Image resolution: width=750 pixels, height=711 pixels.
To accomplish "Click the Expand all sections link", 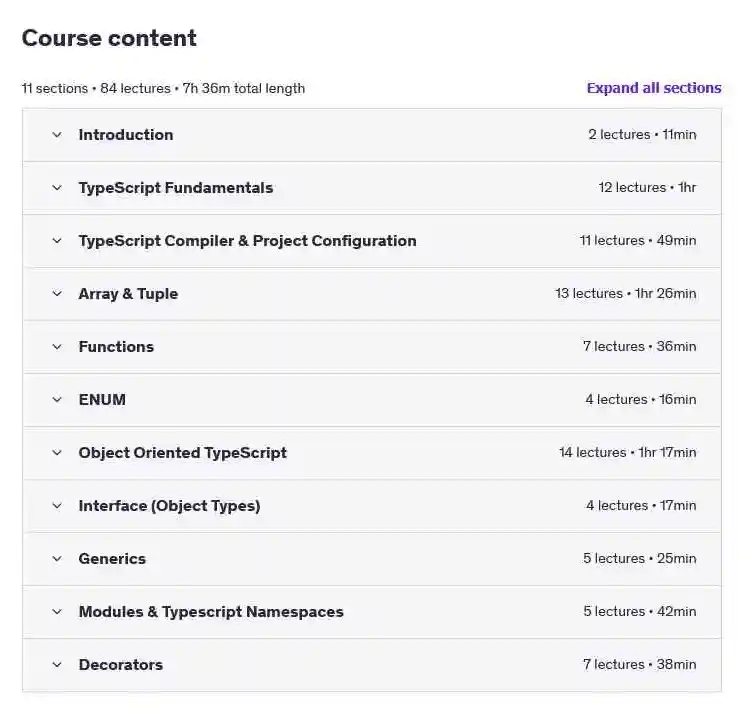I will [654, 88].
